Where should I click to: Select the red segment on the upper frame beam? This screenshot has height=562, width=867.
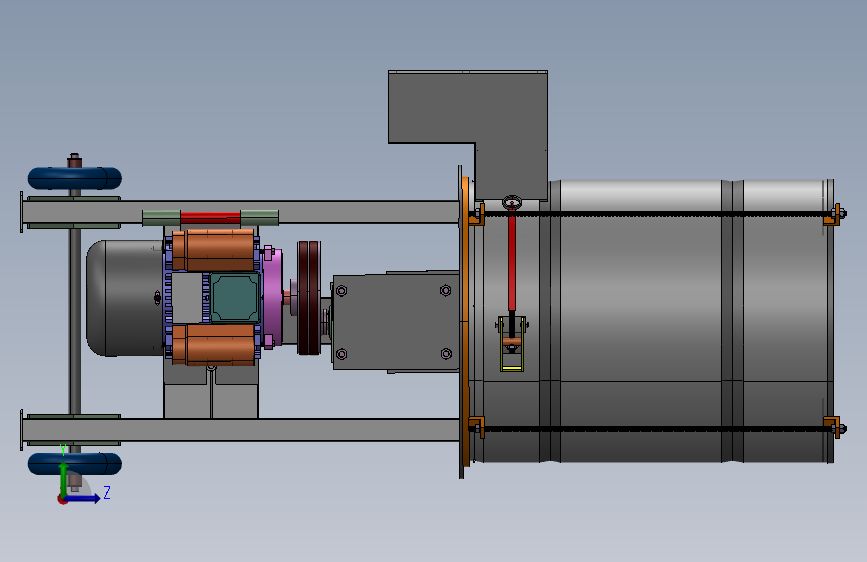tap(211, 217)
